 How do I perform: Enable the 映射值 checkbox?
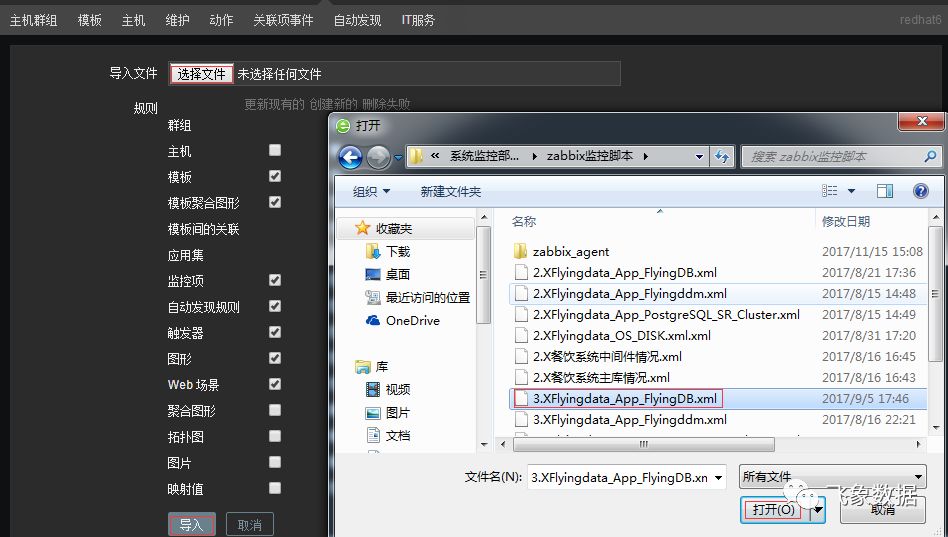(x=274, y=488)
